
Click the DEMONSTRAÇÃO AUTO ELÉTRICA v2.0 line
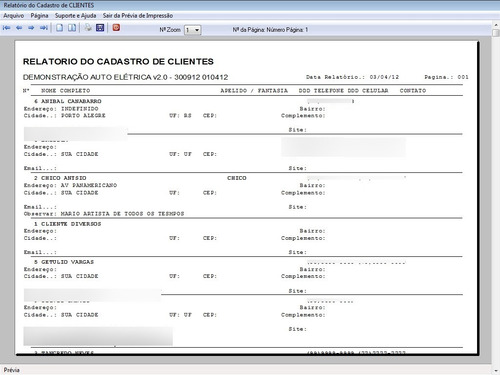click(x=125, y=77)
